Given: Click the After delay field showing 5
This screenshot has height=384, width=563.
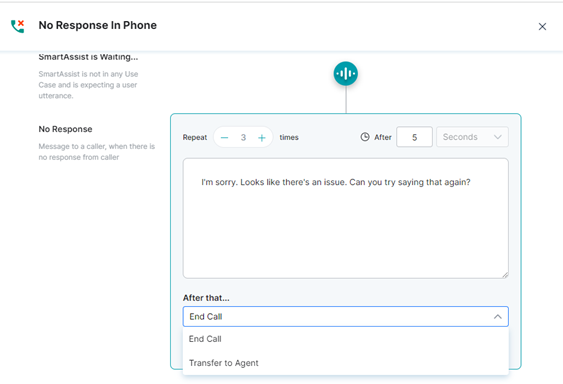Looking at the screenshot, I should pyautogui.click(x=414, y=137).
